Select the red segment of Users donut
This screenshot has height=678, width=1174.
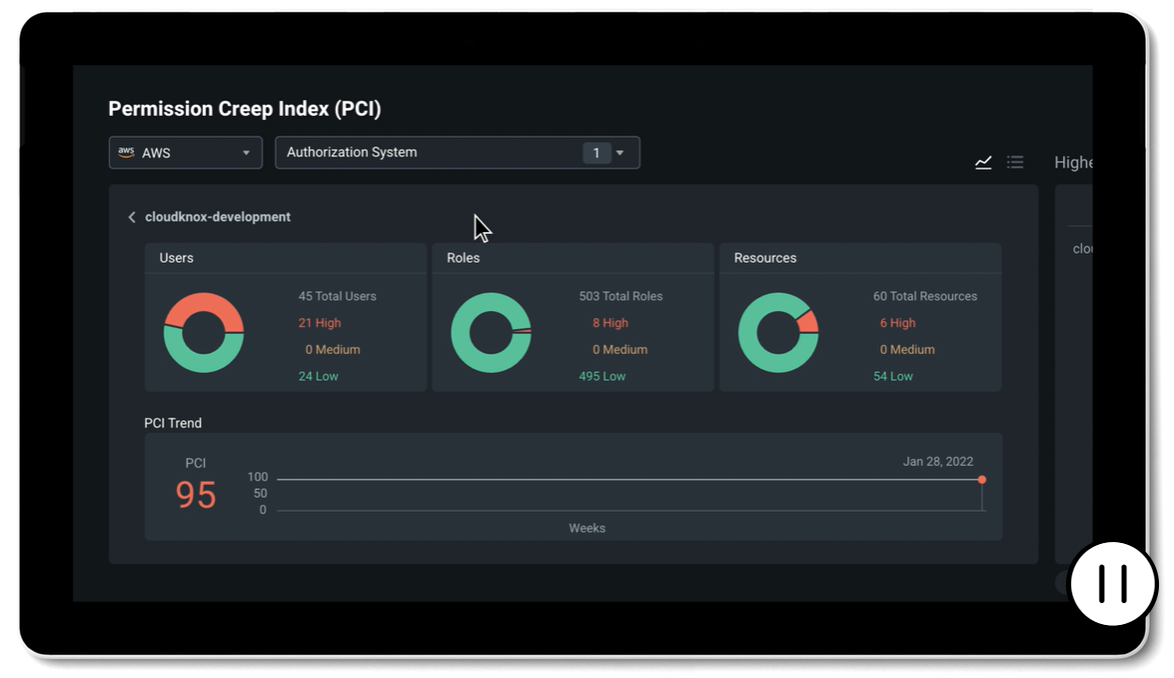(204, 311)
